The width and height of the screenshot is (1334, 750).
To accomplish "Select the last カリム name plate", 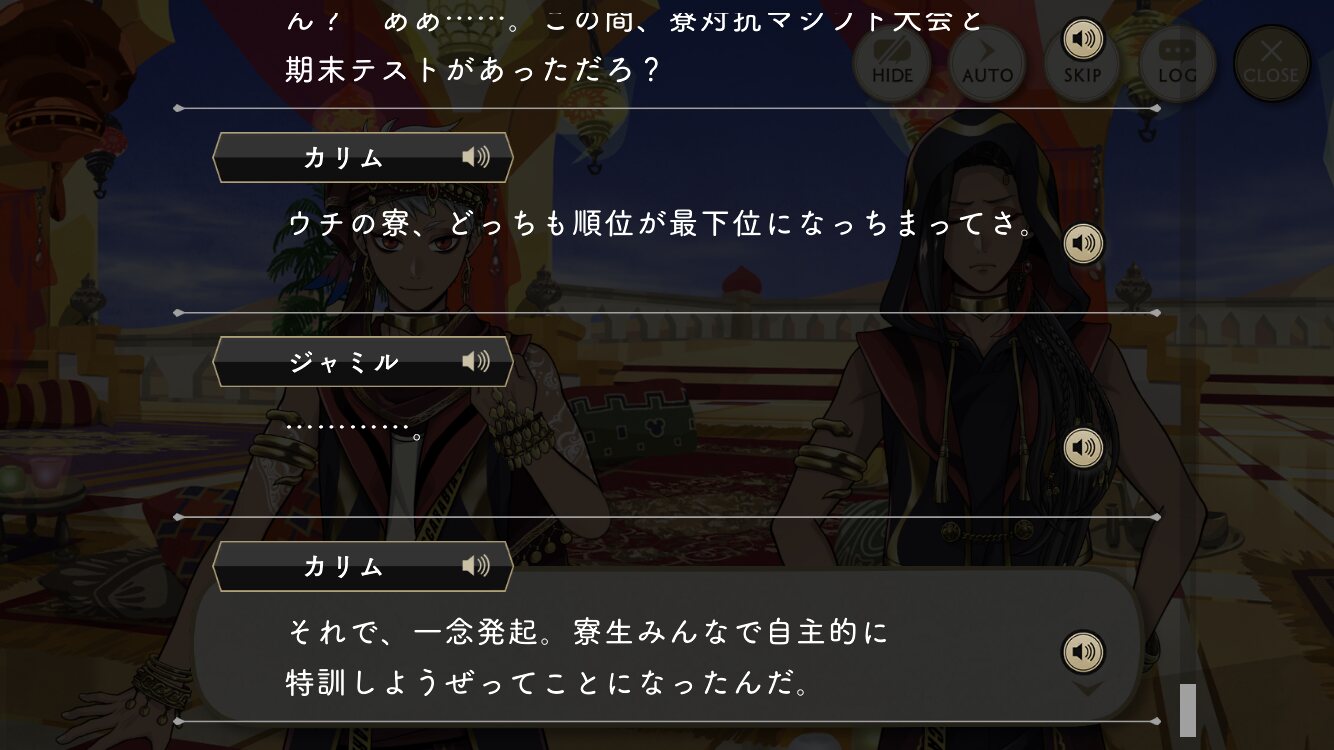I will (x=363, y=566).
